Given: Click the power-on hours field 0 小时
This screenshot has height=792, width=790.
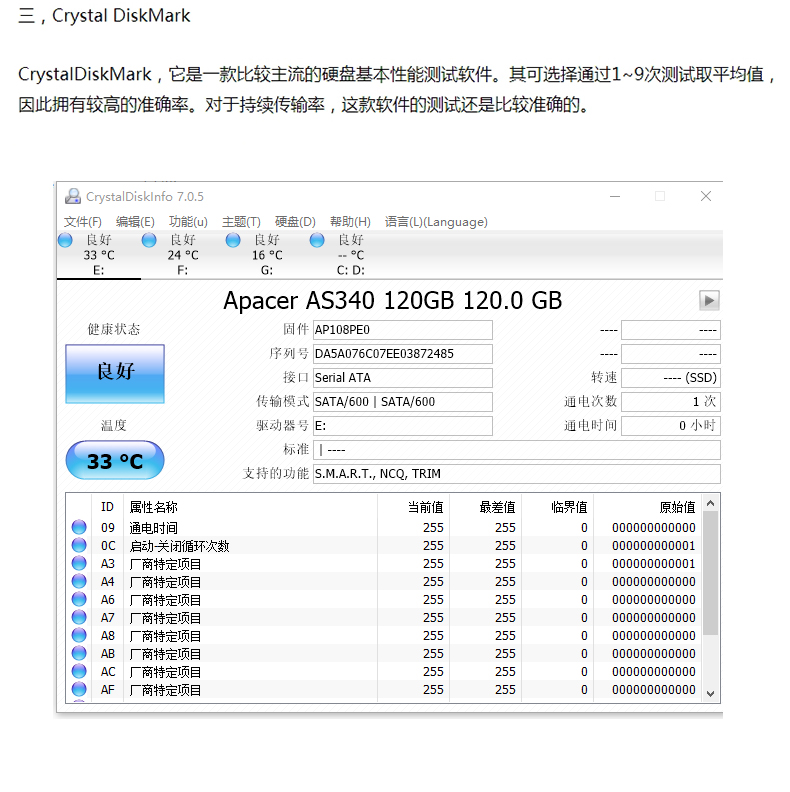Looking at the screenshot, I should point(671,426).
